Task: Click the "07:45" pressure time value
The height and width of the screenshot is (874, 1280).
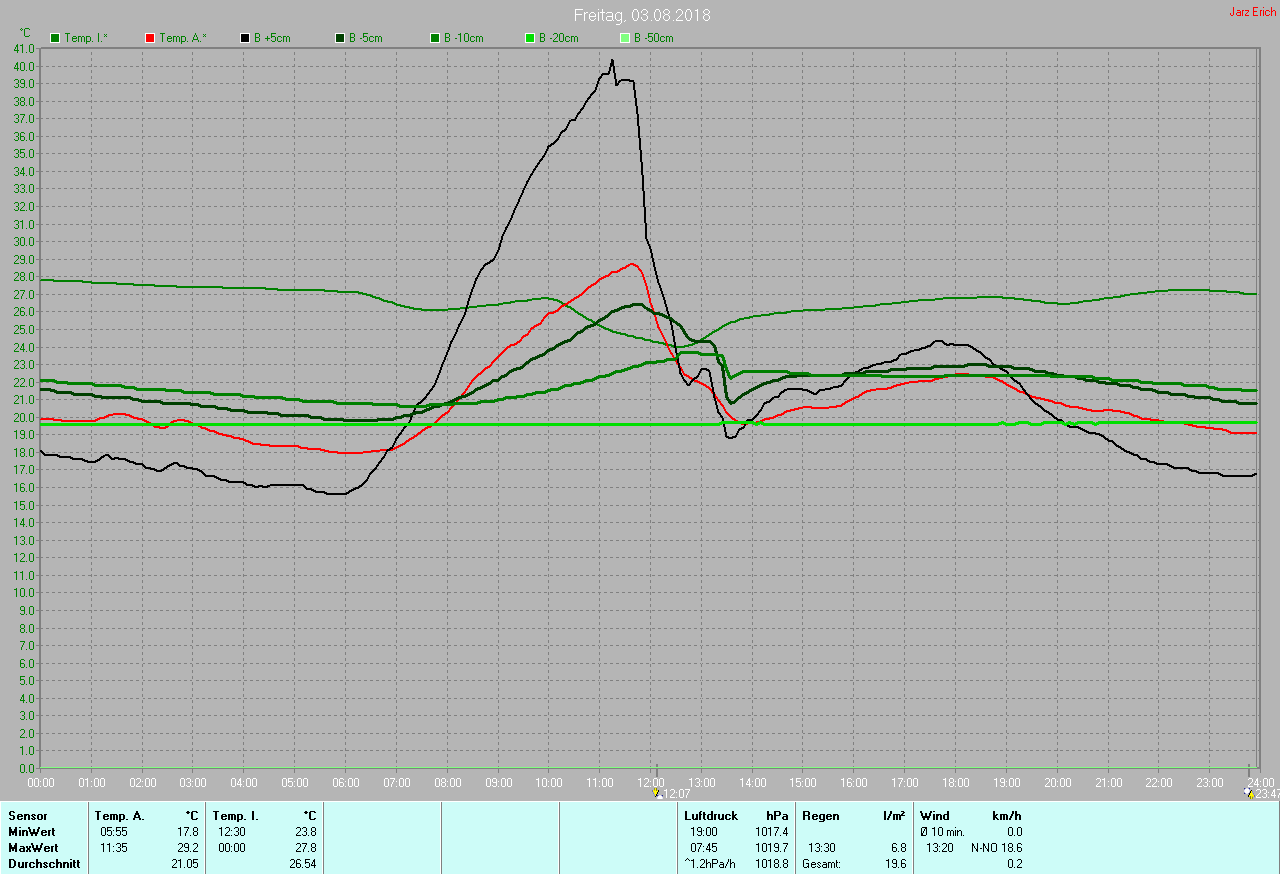Action: (703, 848)
